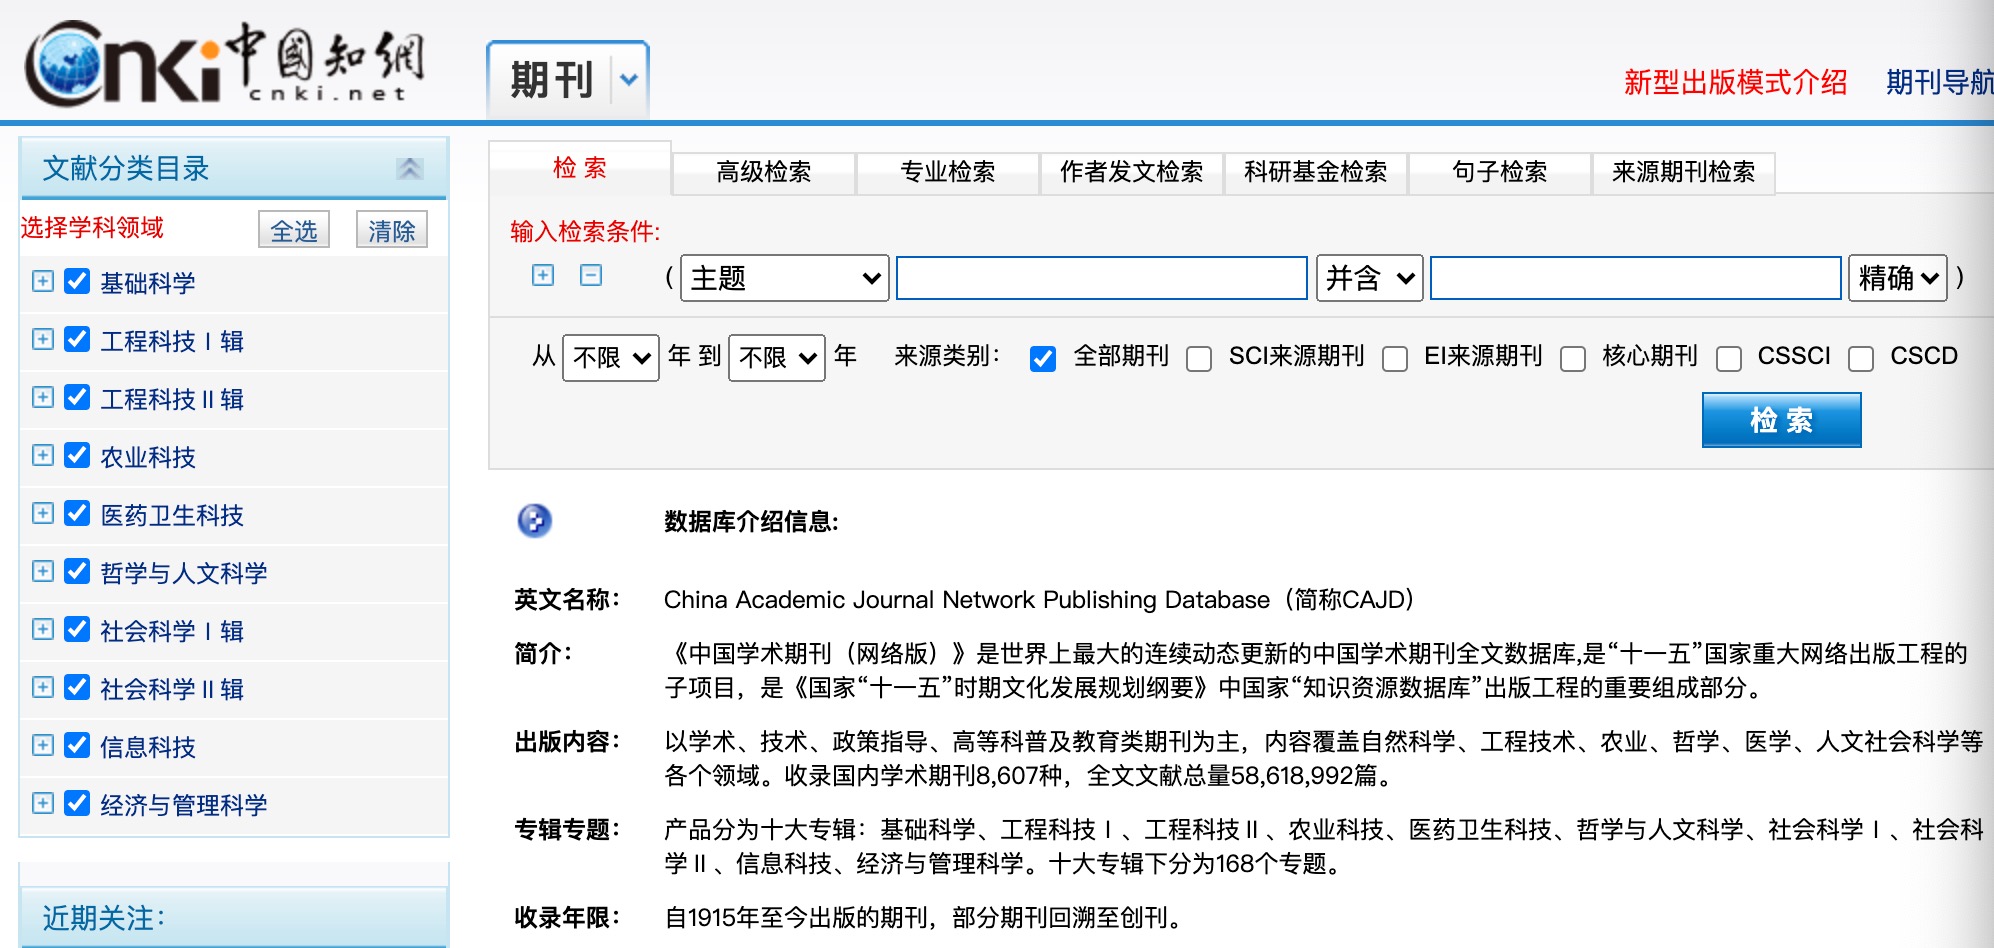1994x948 pixels.
Task: Uncheck the 社会科学 II 辑 checkbox
Action: click(x=77, y=687)
